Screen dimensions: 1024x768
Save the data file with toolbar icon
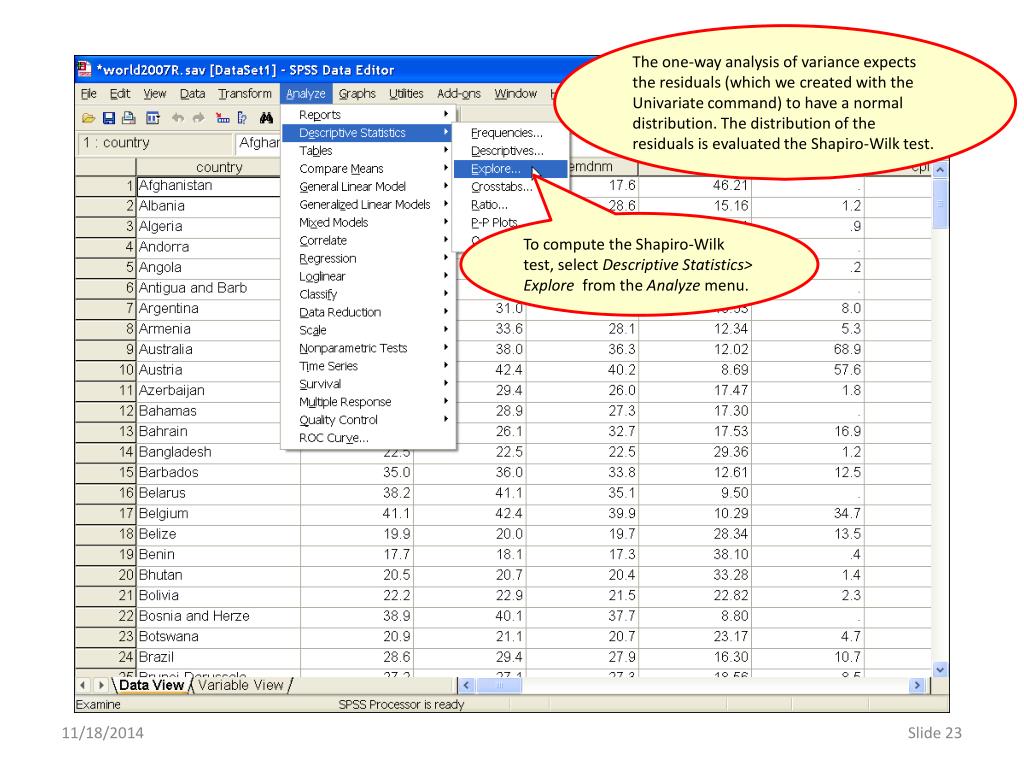[x=108, y=118]
